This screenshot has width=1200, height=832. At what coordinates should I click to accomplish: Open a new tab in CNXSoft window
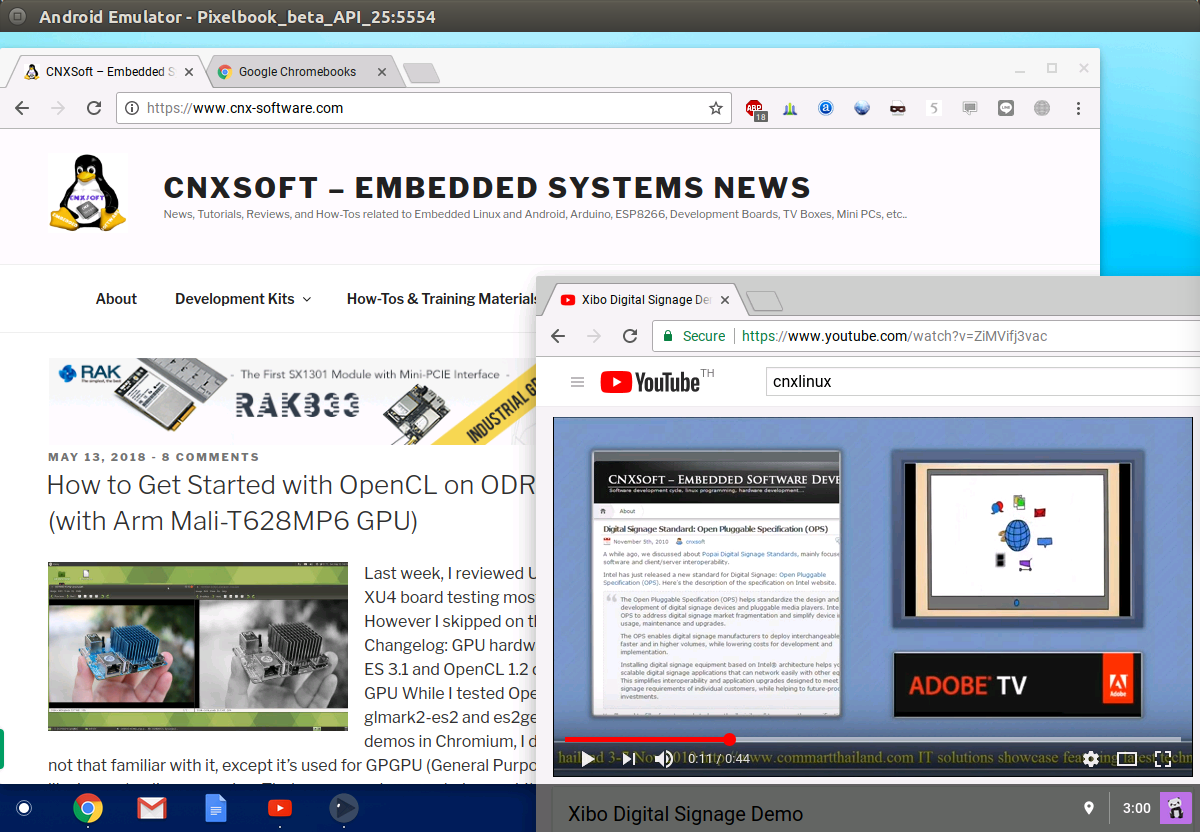pos(420,72)
